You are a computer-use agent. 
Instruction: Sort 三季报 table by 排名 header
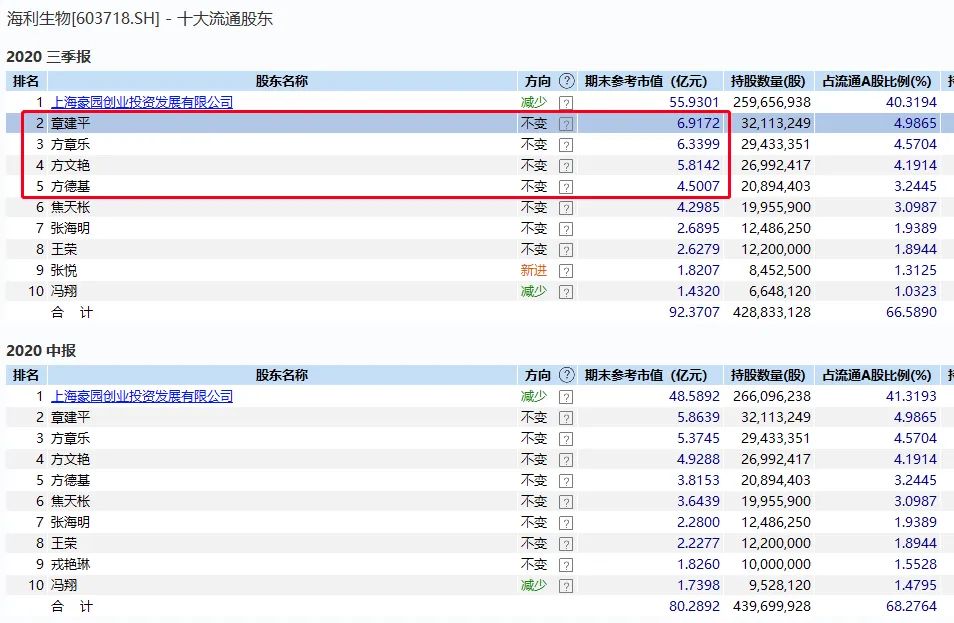(x=26, y=81)
